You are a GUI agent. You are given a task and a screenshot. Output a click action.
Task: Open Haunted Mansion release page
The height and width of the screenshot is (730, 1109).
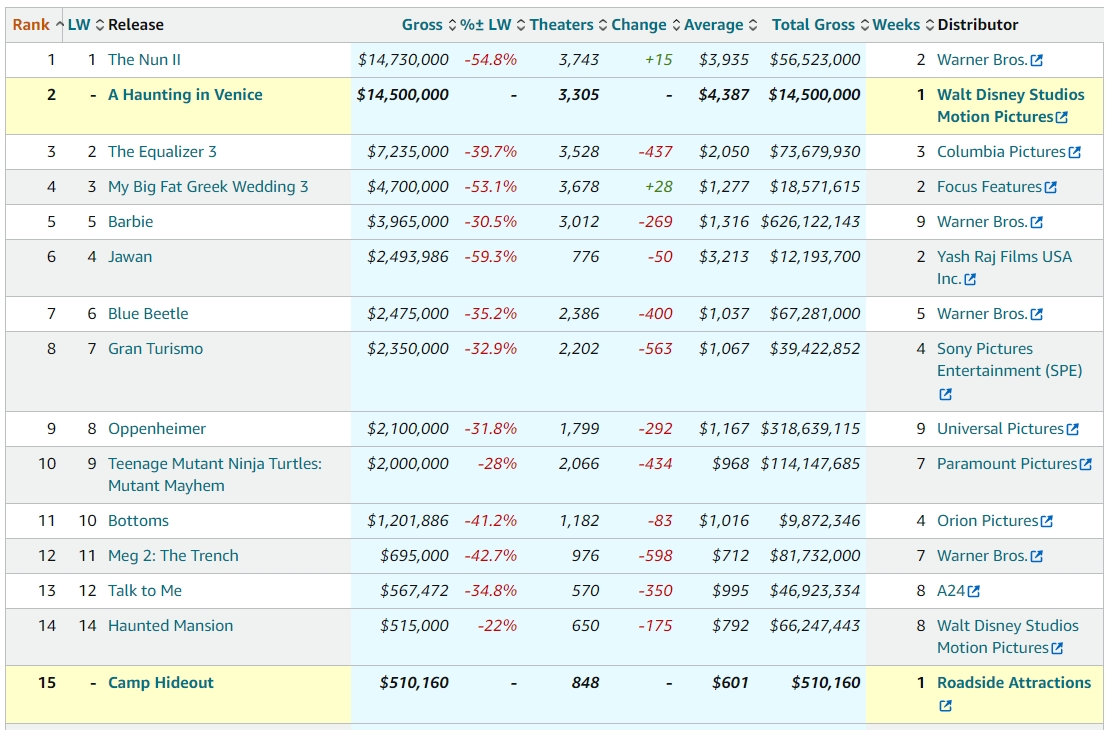tap(170, 626)
